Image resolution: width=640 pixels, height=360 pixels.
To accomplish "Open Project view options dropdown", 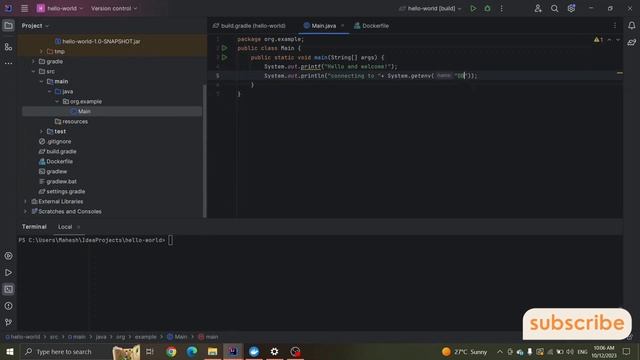I will point(35,26).
